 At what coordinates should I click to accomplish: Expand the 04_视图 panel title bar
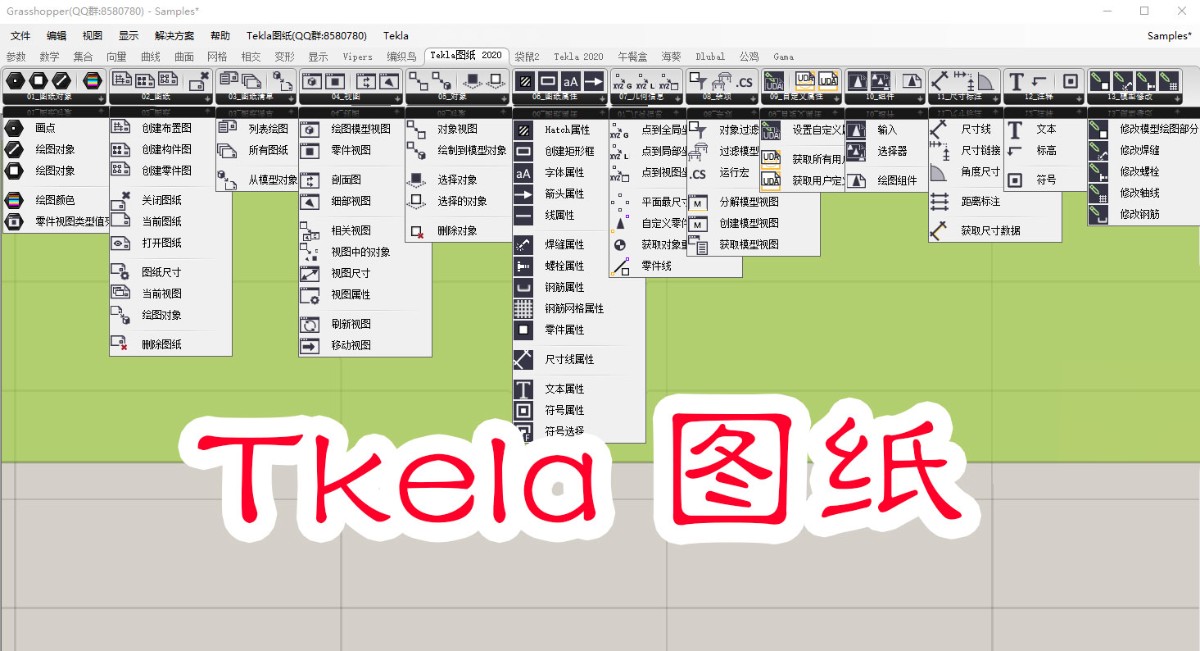pos(350,98)
